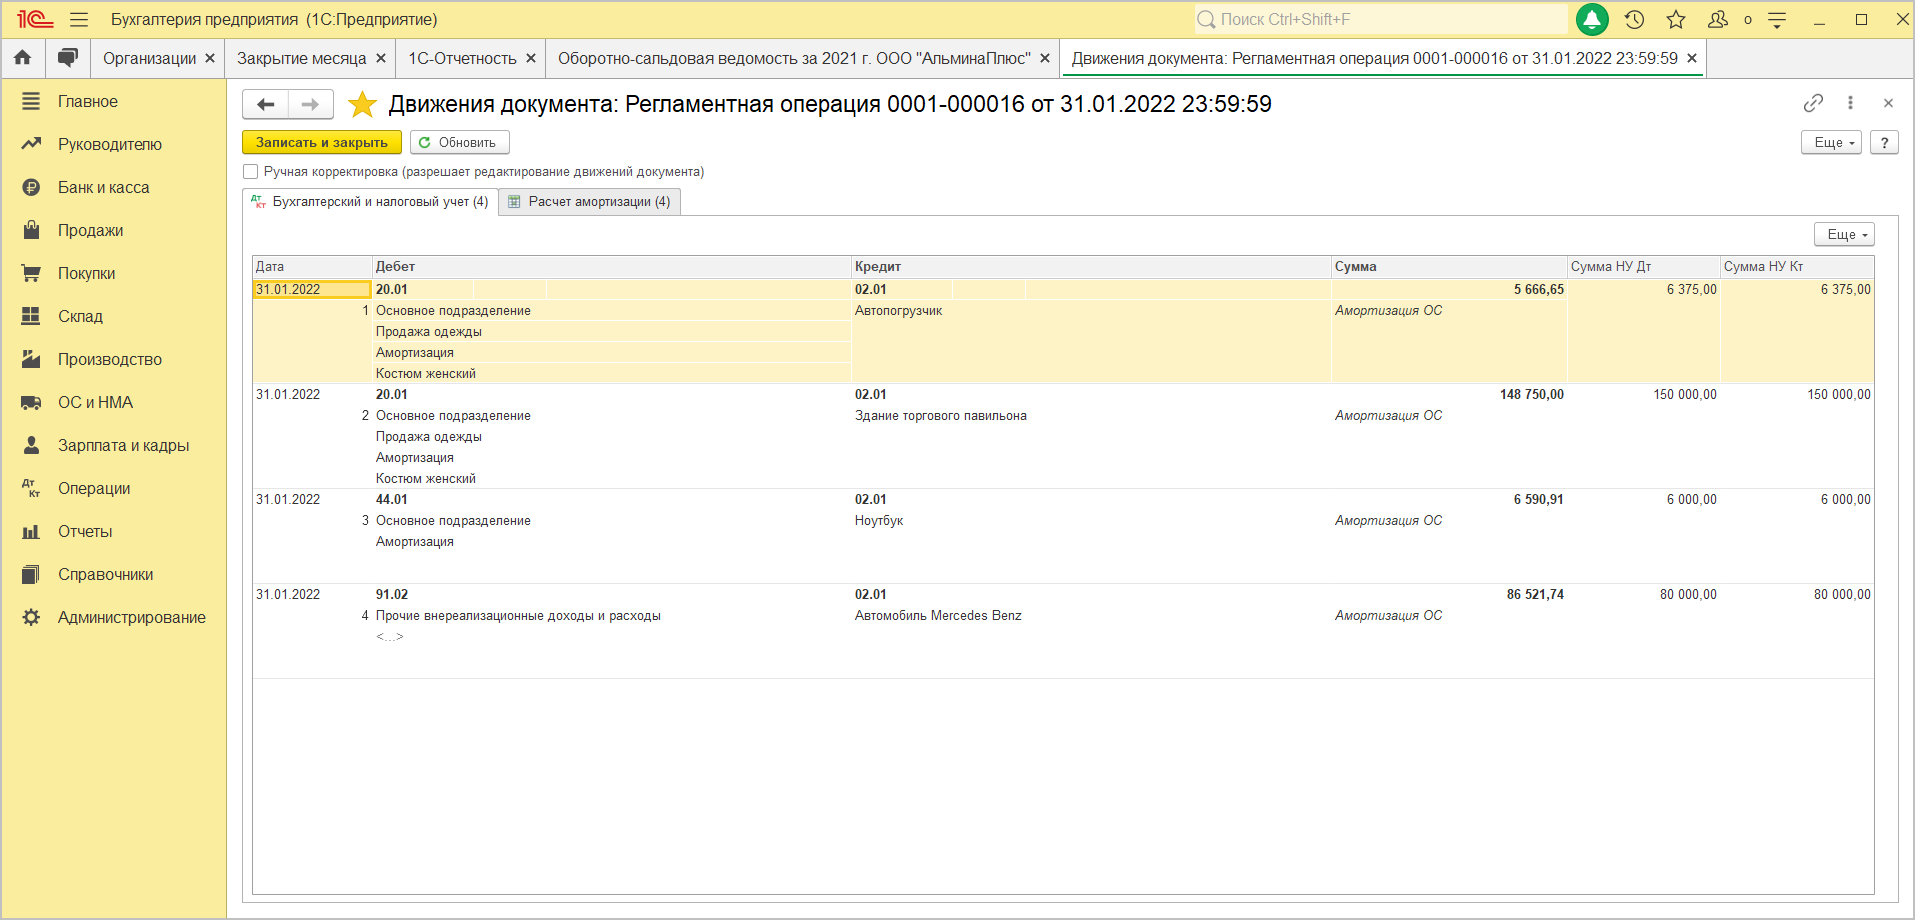Open discussions chat bubble tab
The width and height of the screenshot is (1915, 920).
point(67,58)
